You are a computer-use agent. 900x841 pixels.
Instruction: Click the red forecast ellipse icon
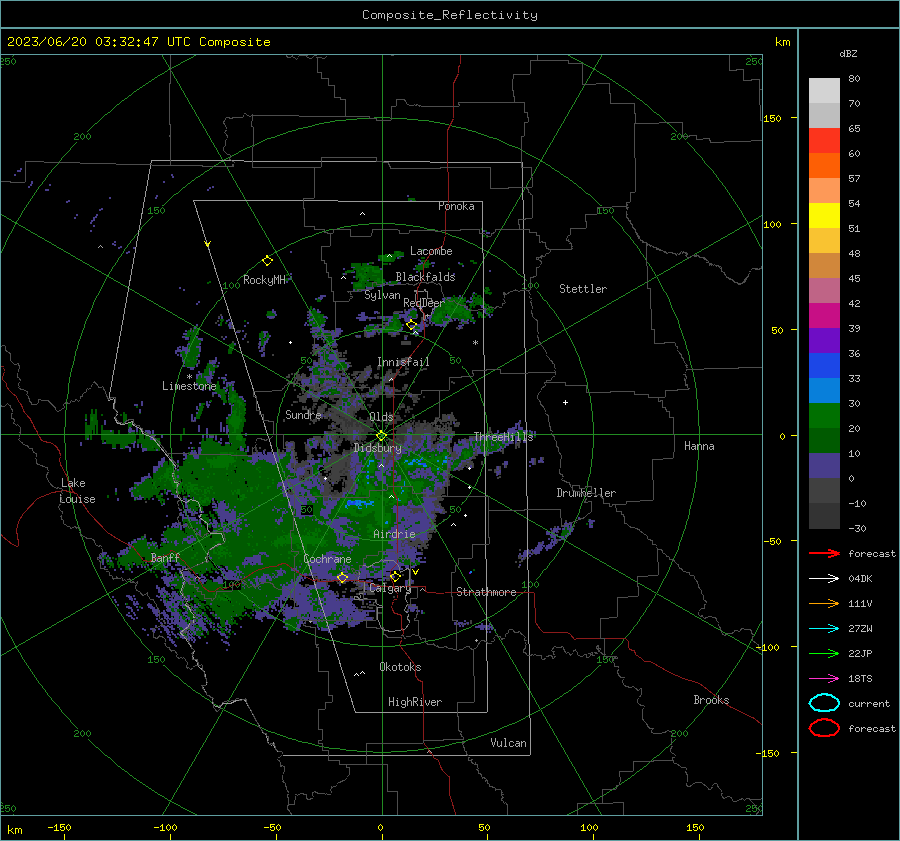[x=824, y=728]
